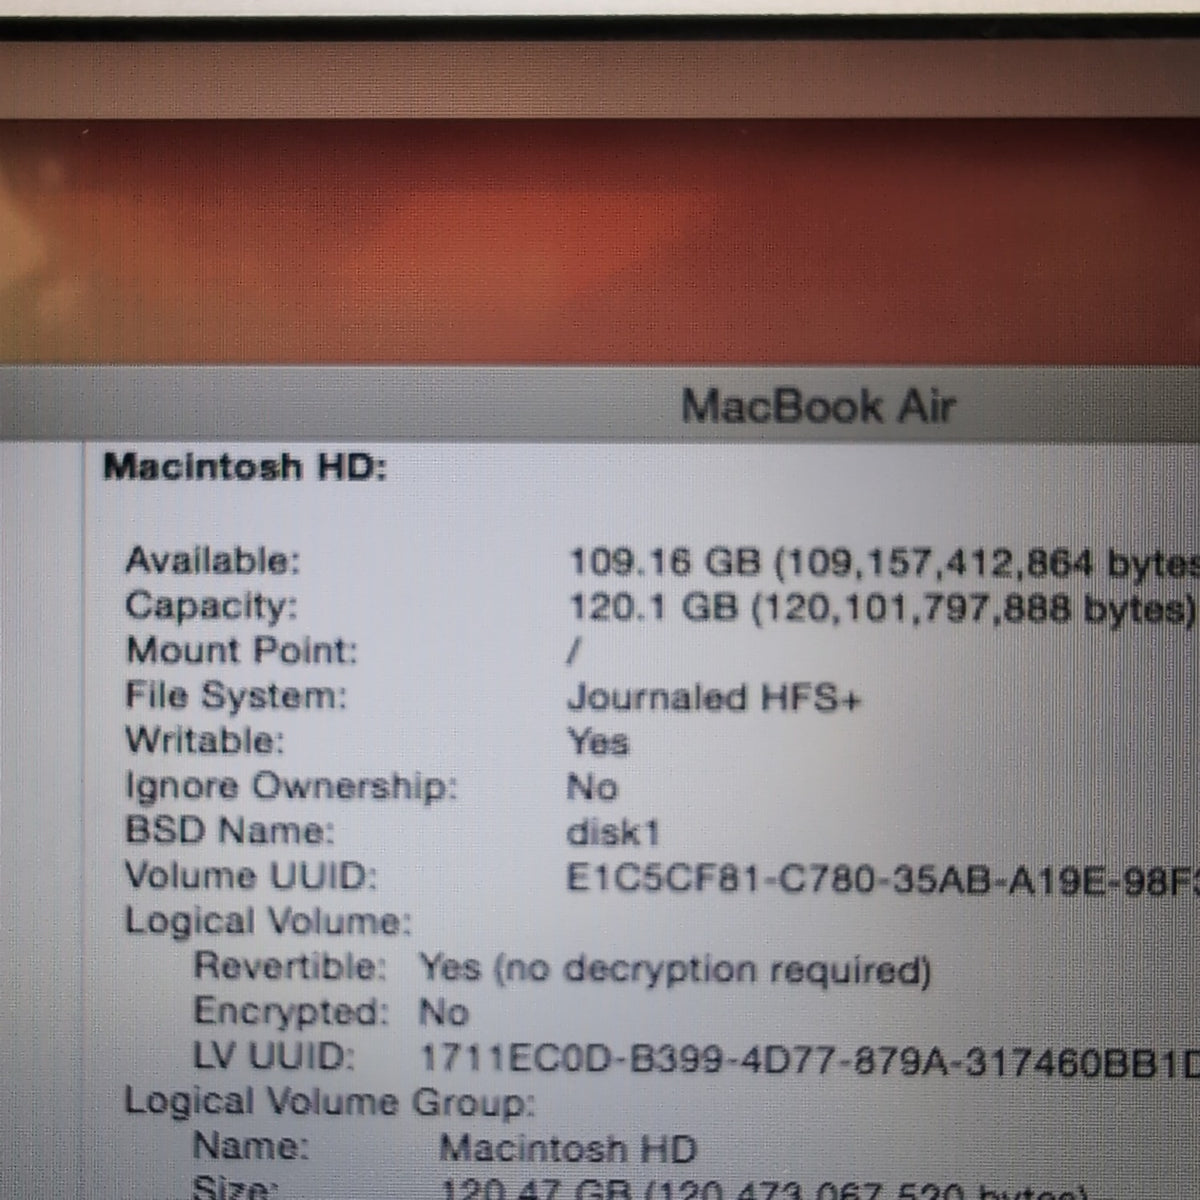Click the Volume UUID label
The width and height of the screenshot is (1200, 1200).
(x=250, y=876)
